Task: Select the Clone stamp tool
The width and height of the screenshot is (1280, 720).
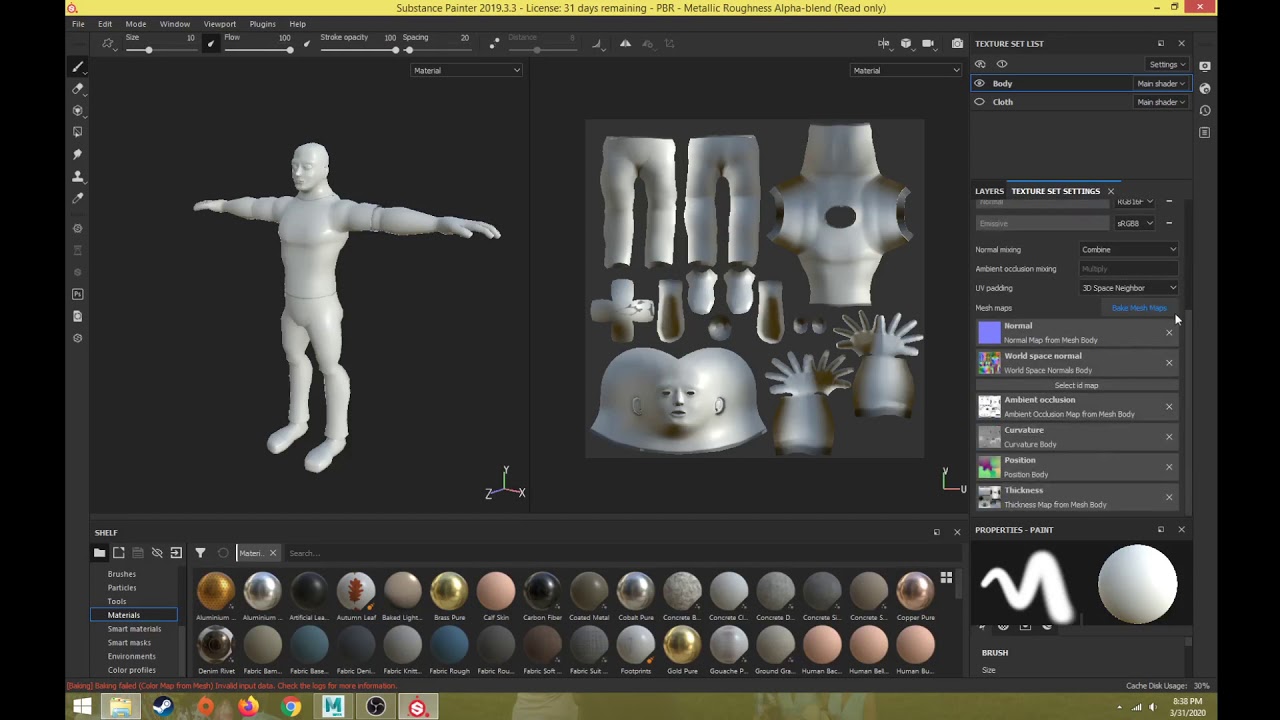Action: pyautogui.click(x=77, y=176)
